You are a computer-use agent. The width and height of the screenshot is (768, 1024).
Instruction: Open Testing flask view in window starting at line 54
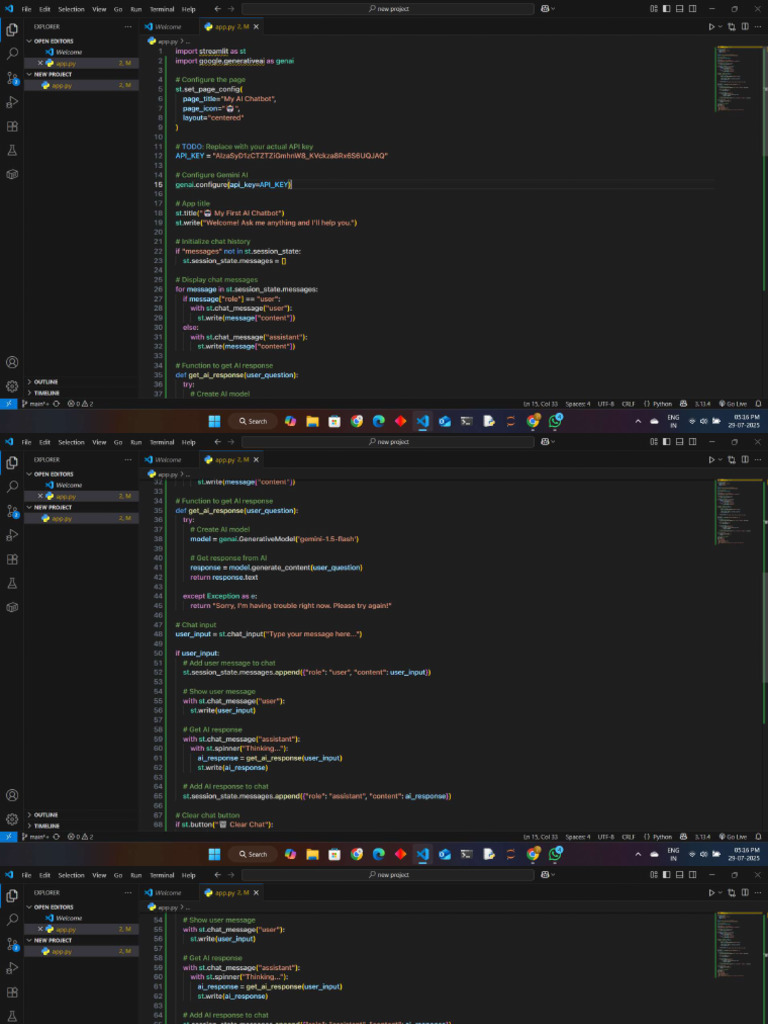pyautogui.click(x=12, y=1016)
